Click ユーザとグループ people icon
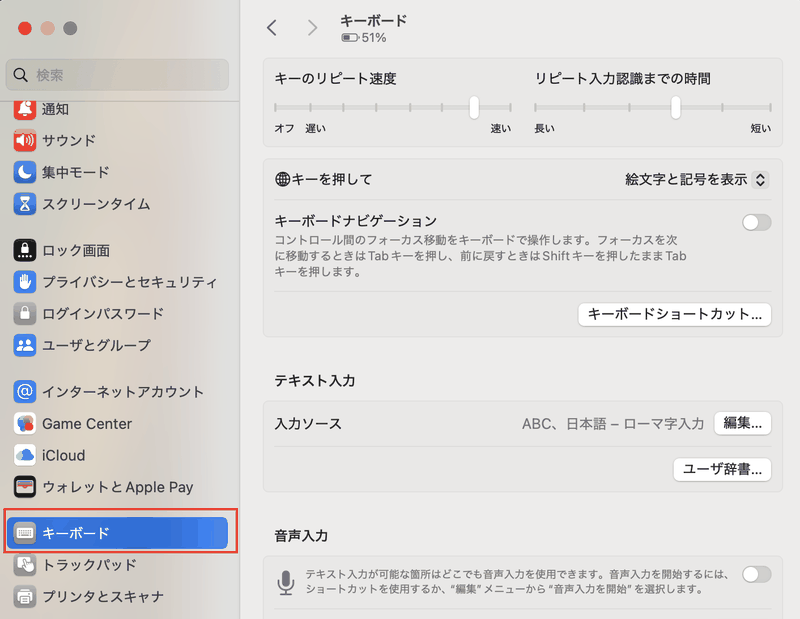This screenshot has height=619, width=800. click(24, 345)
